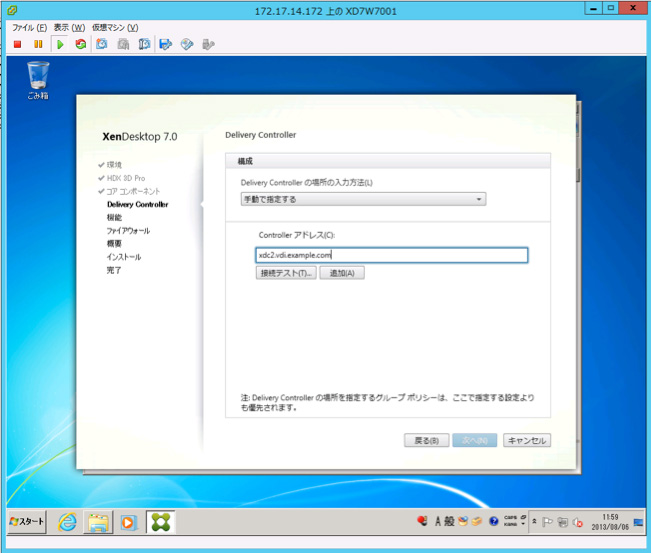Click the Reset virtual machine icon
This screenshot has width=652, height=554.
pyautogui.click(x=81, y=44)
